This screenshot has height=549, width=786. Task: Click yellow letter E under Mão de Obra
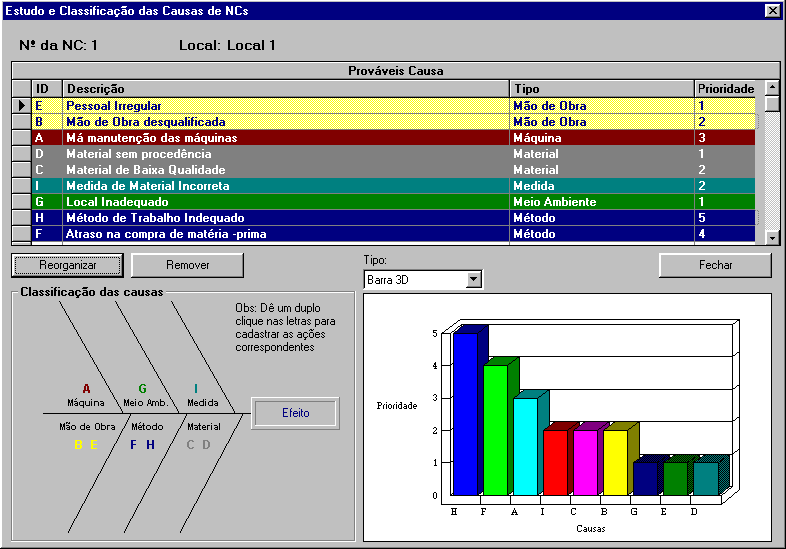point(94,445)
